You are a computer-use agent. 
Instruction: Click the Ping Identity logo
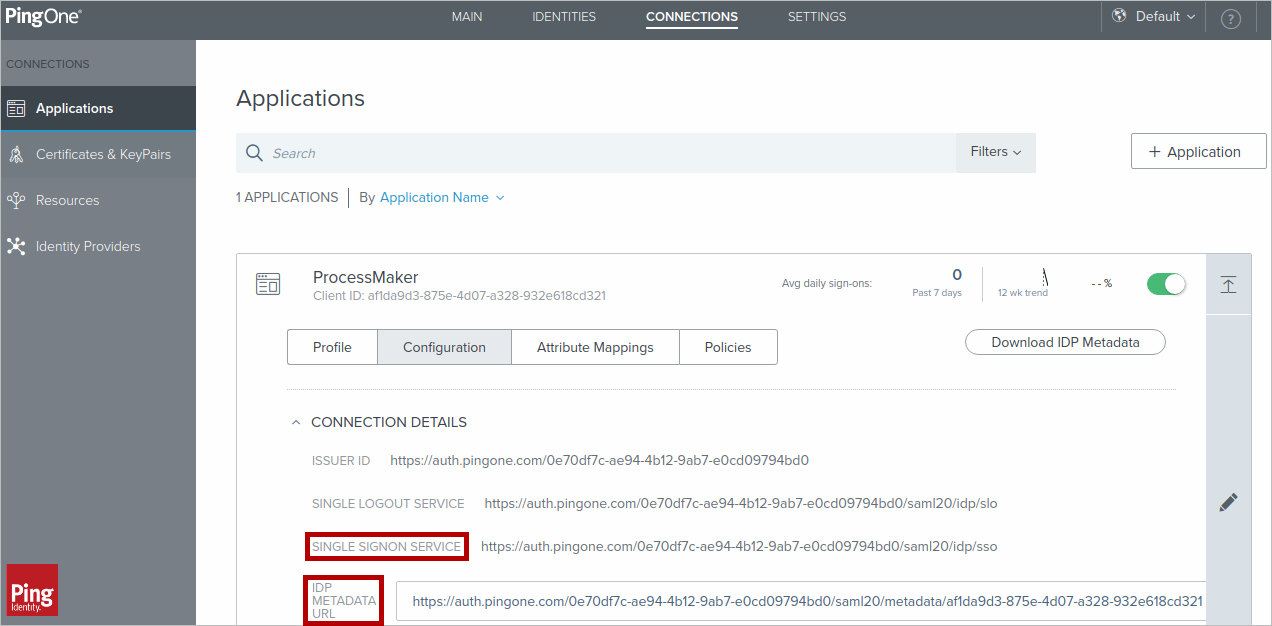point(32,589)
